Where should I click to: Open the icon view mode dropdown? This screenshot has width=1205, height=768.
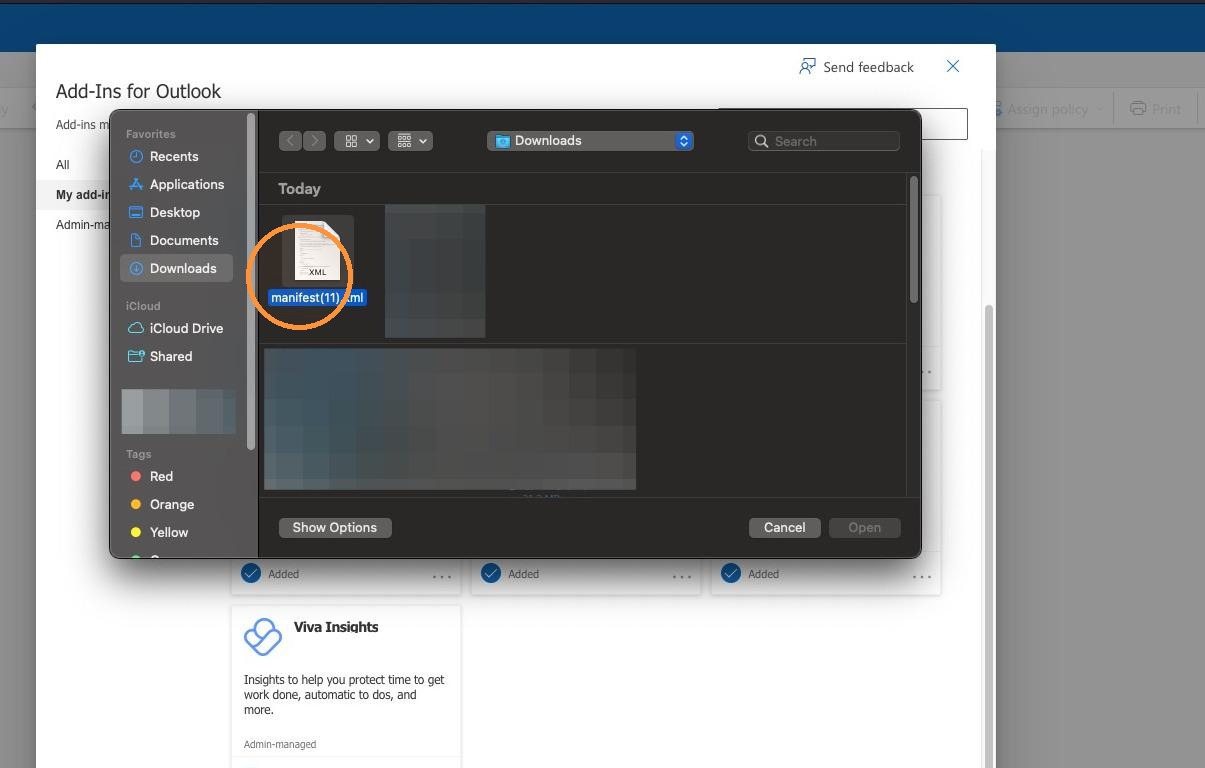(x=357, y=141)
